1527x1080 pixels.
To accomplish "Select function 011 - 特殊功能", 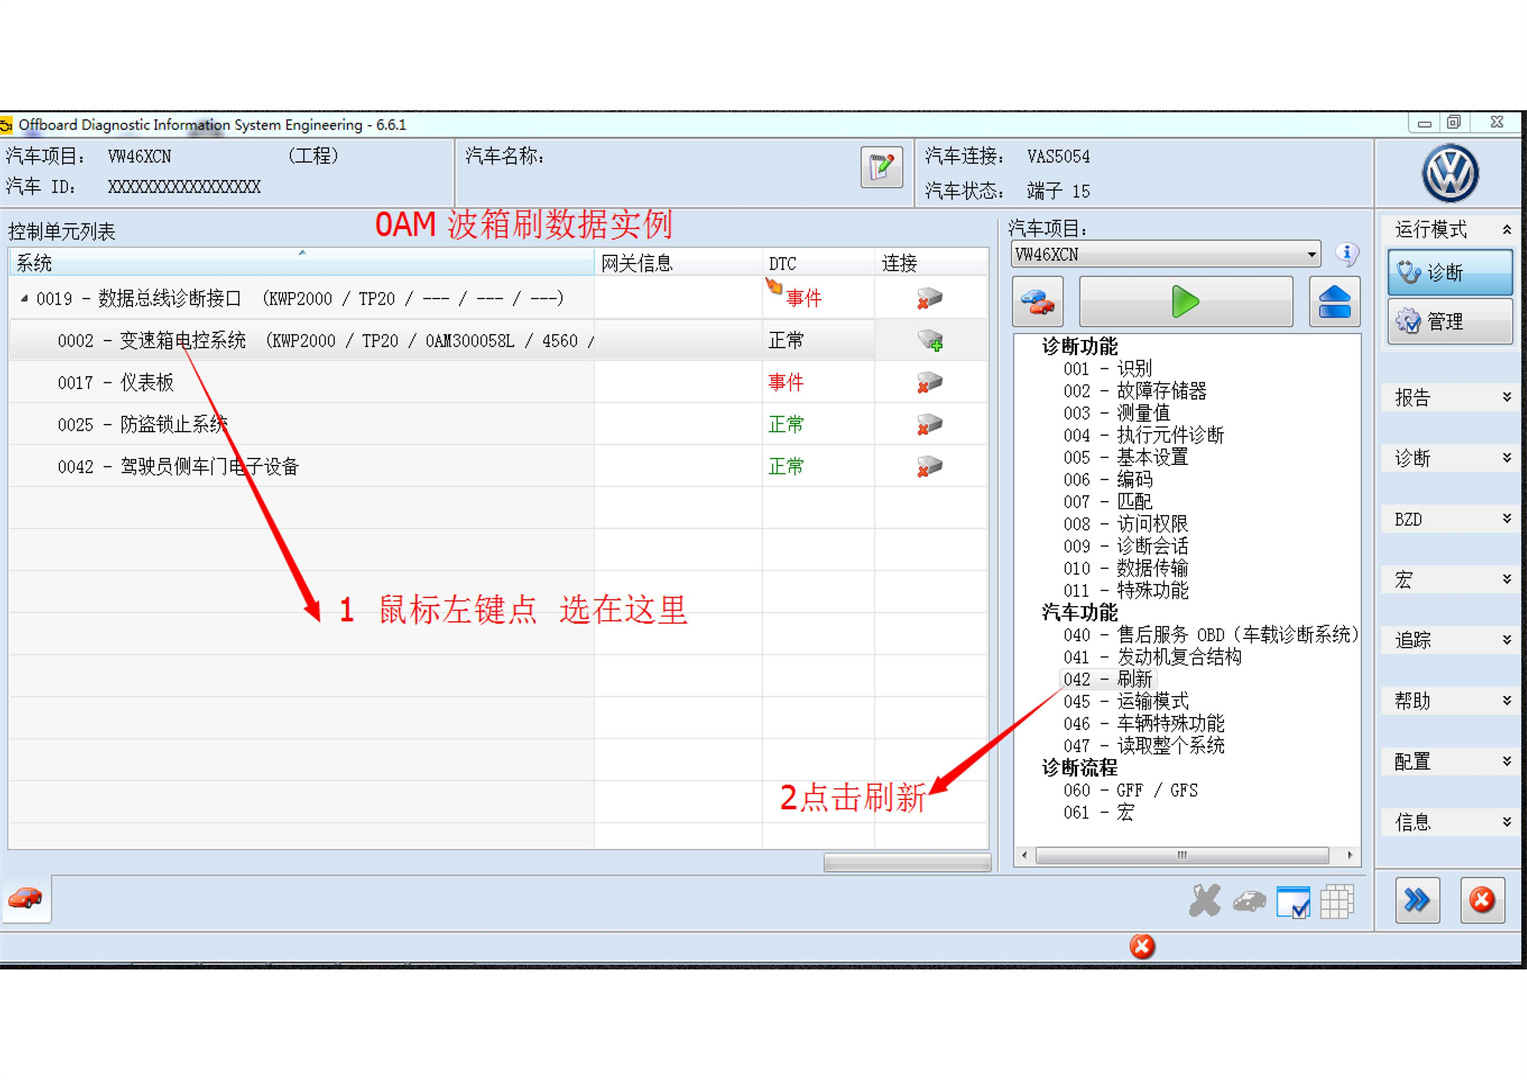I will [1125, 590].
